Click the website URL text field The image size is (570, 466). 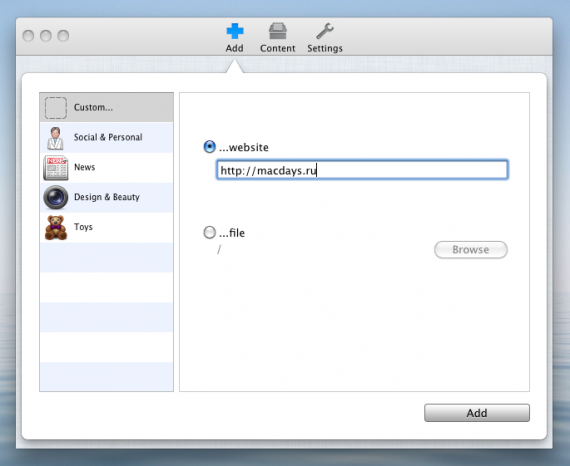(x=362, y=170)
